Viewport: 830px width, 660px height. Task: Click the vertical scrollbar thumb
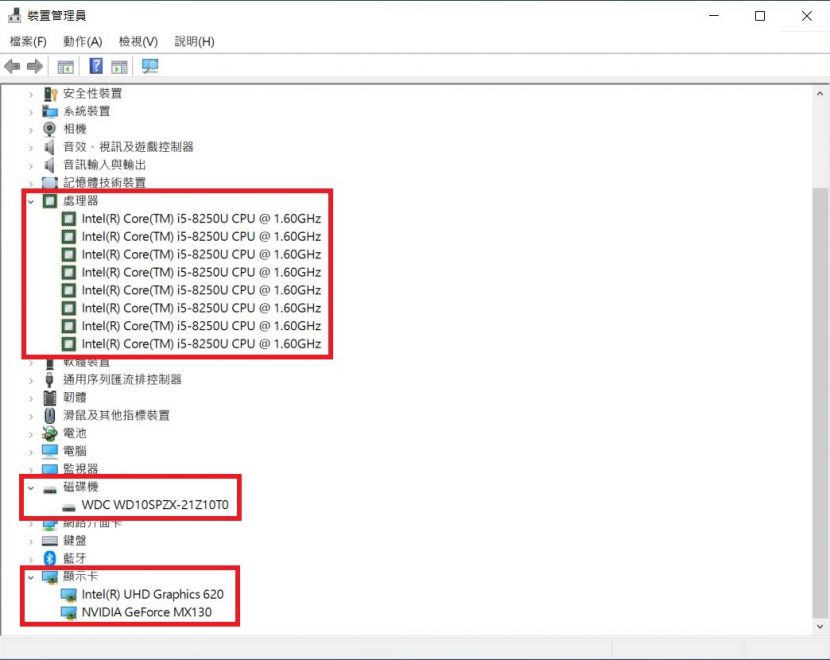(x=820, y=402)
